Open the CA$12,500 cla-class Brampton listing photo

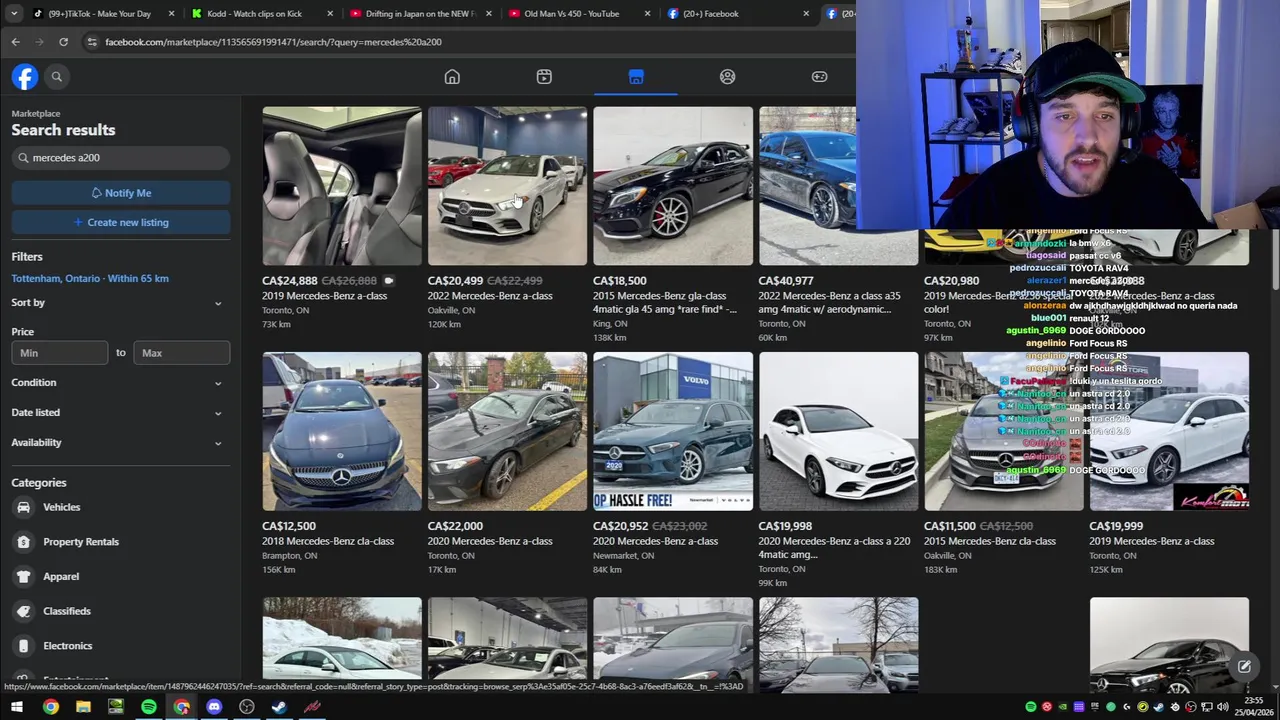pyautogui.click(x=342, y=431)
